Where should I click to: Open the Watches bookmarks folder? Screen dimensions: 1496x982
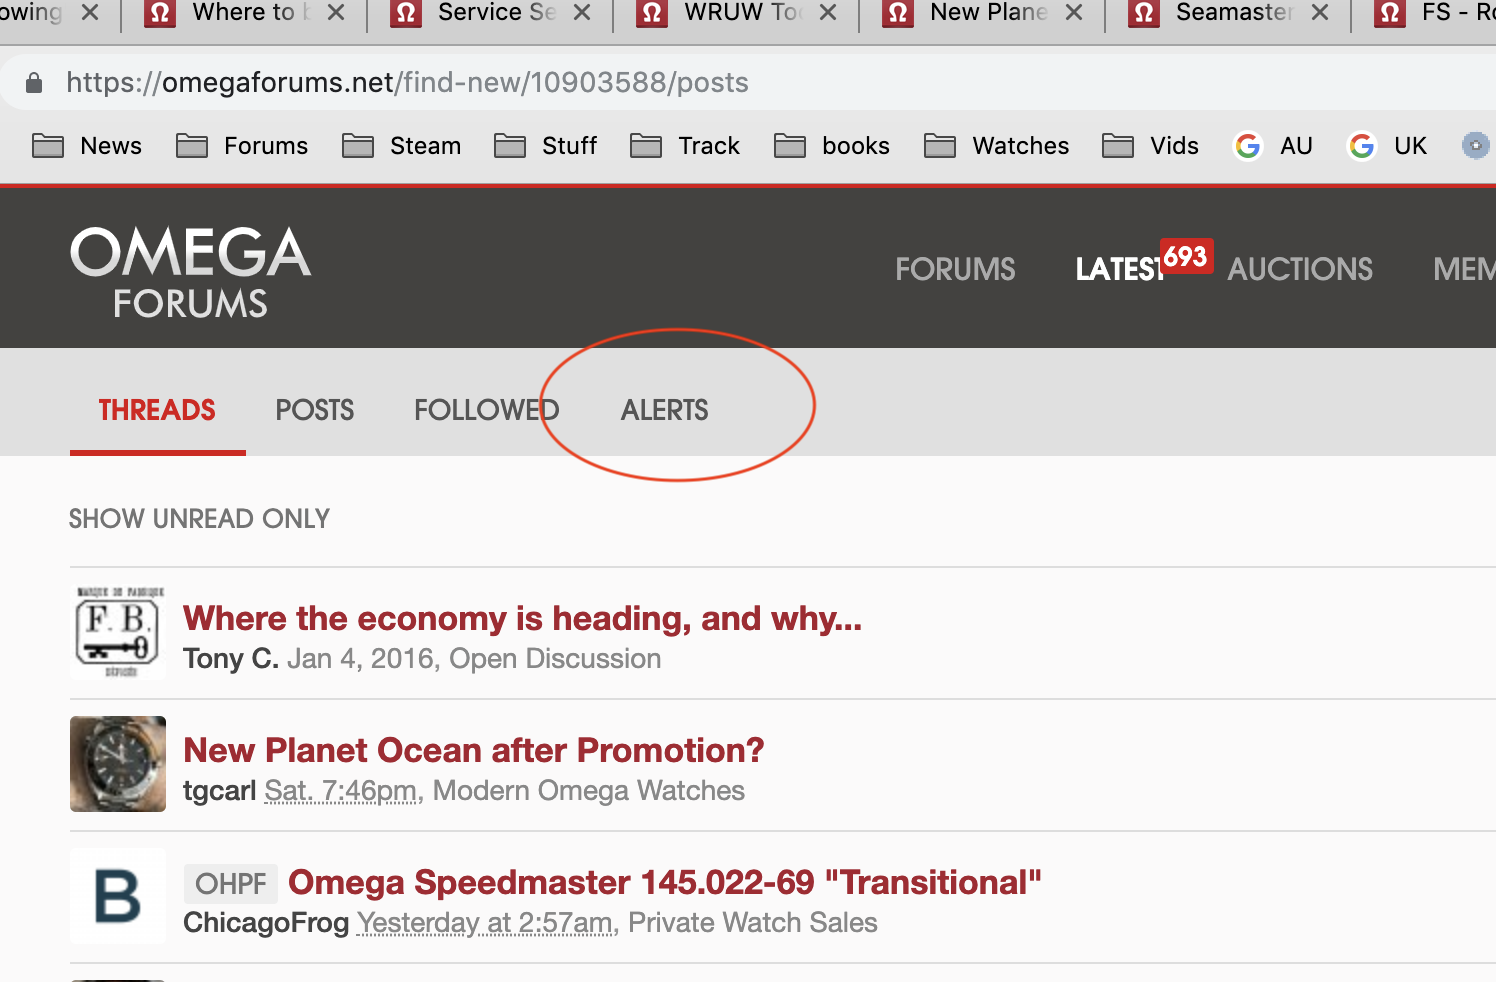coord(997,146)
